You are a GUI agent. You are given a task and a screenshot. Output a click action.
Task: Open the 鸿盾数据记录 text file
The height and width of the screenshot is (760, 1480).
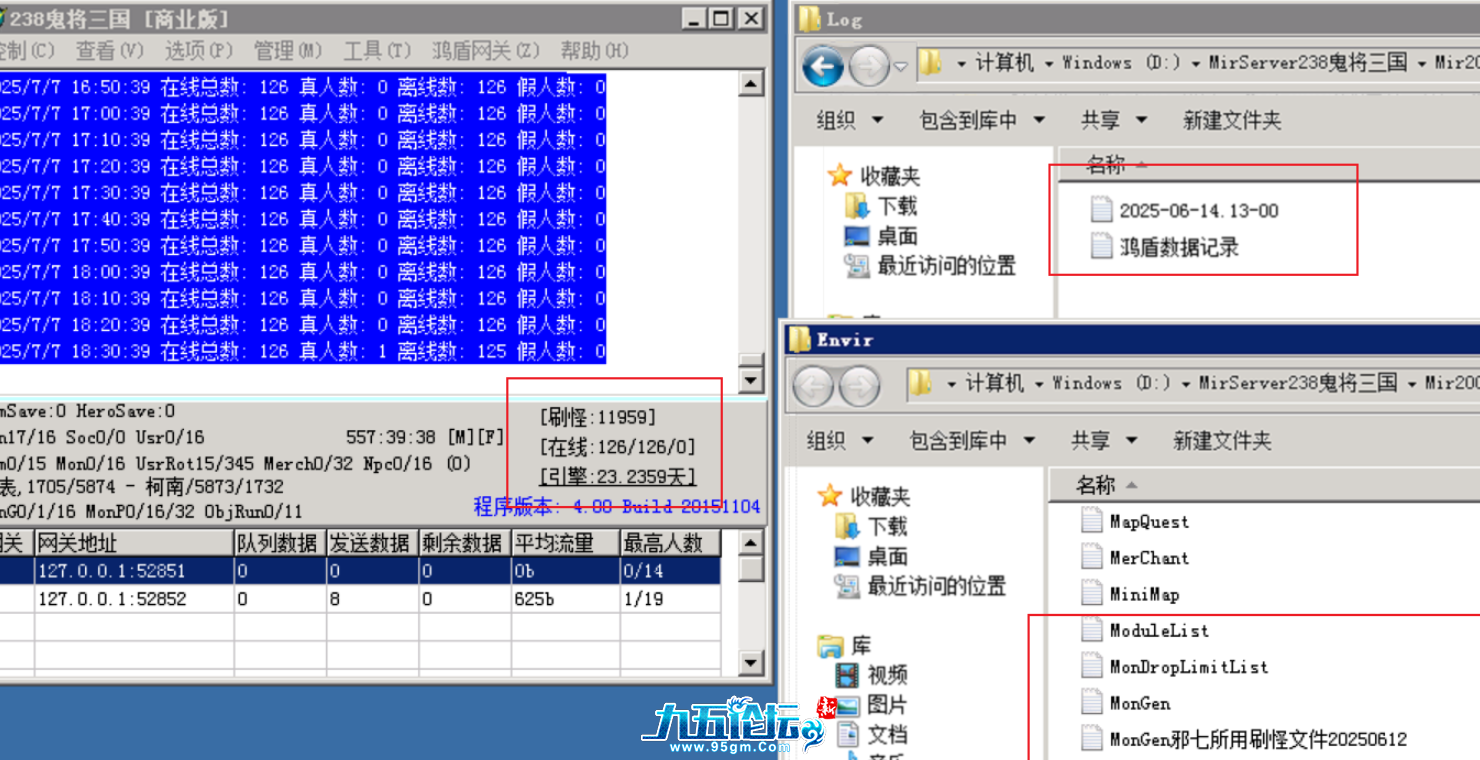click(x=1178, y=247)
